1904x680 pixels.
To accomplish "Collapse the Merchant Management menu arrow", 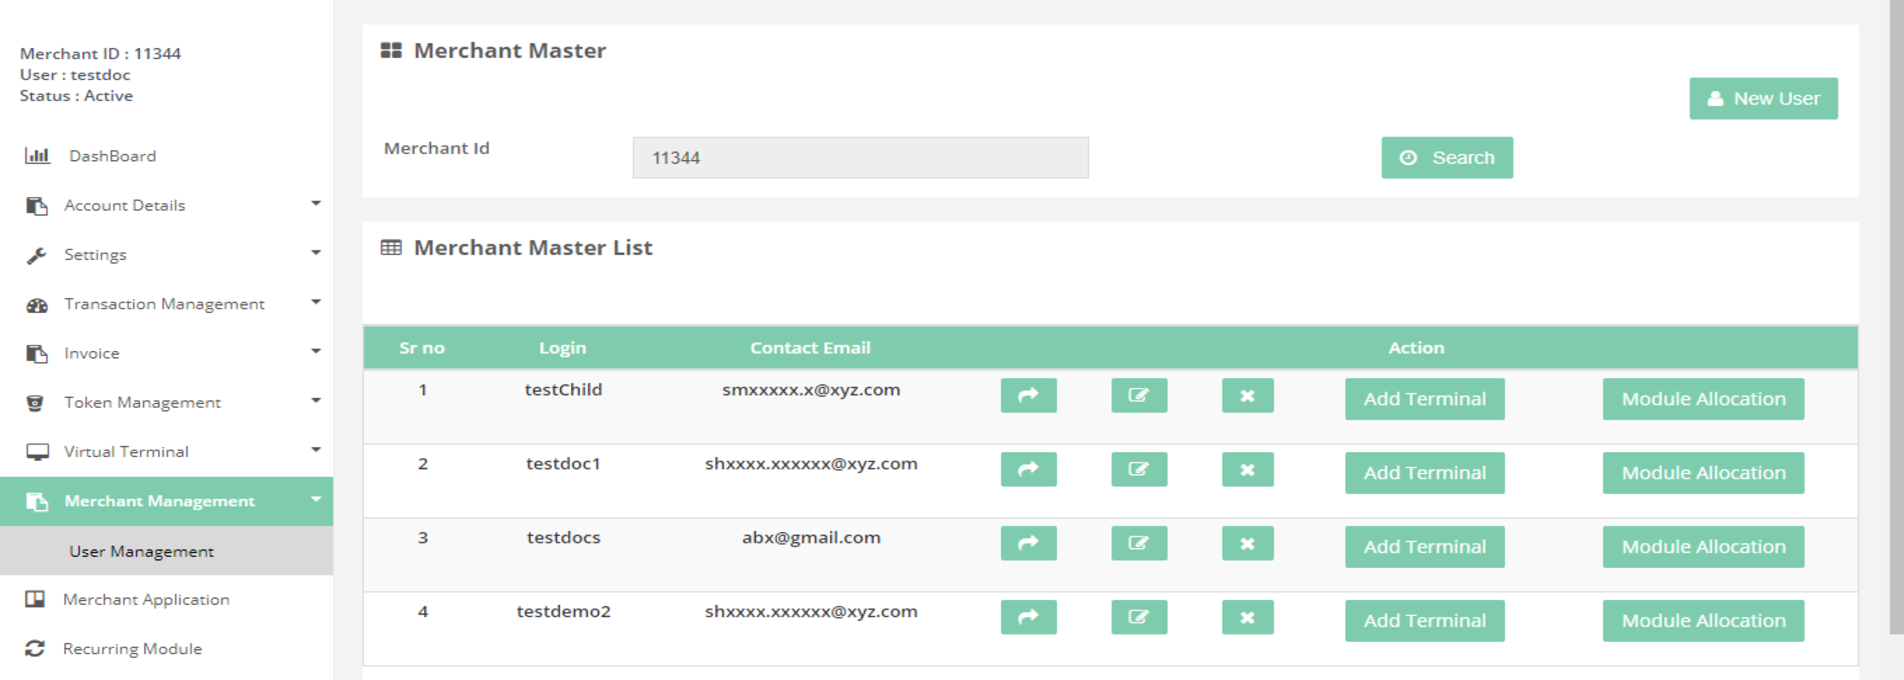I will click(x=316, y=500).
